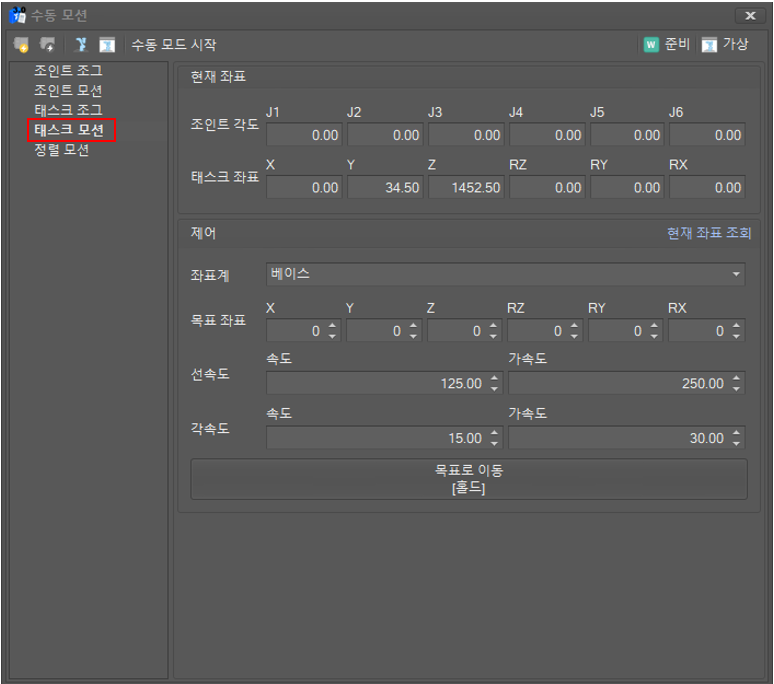
Task: Click the 가상 virtual mode icon
Action: [709, 45]
